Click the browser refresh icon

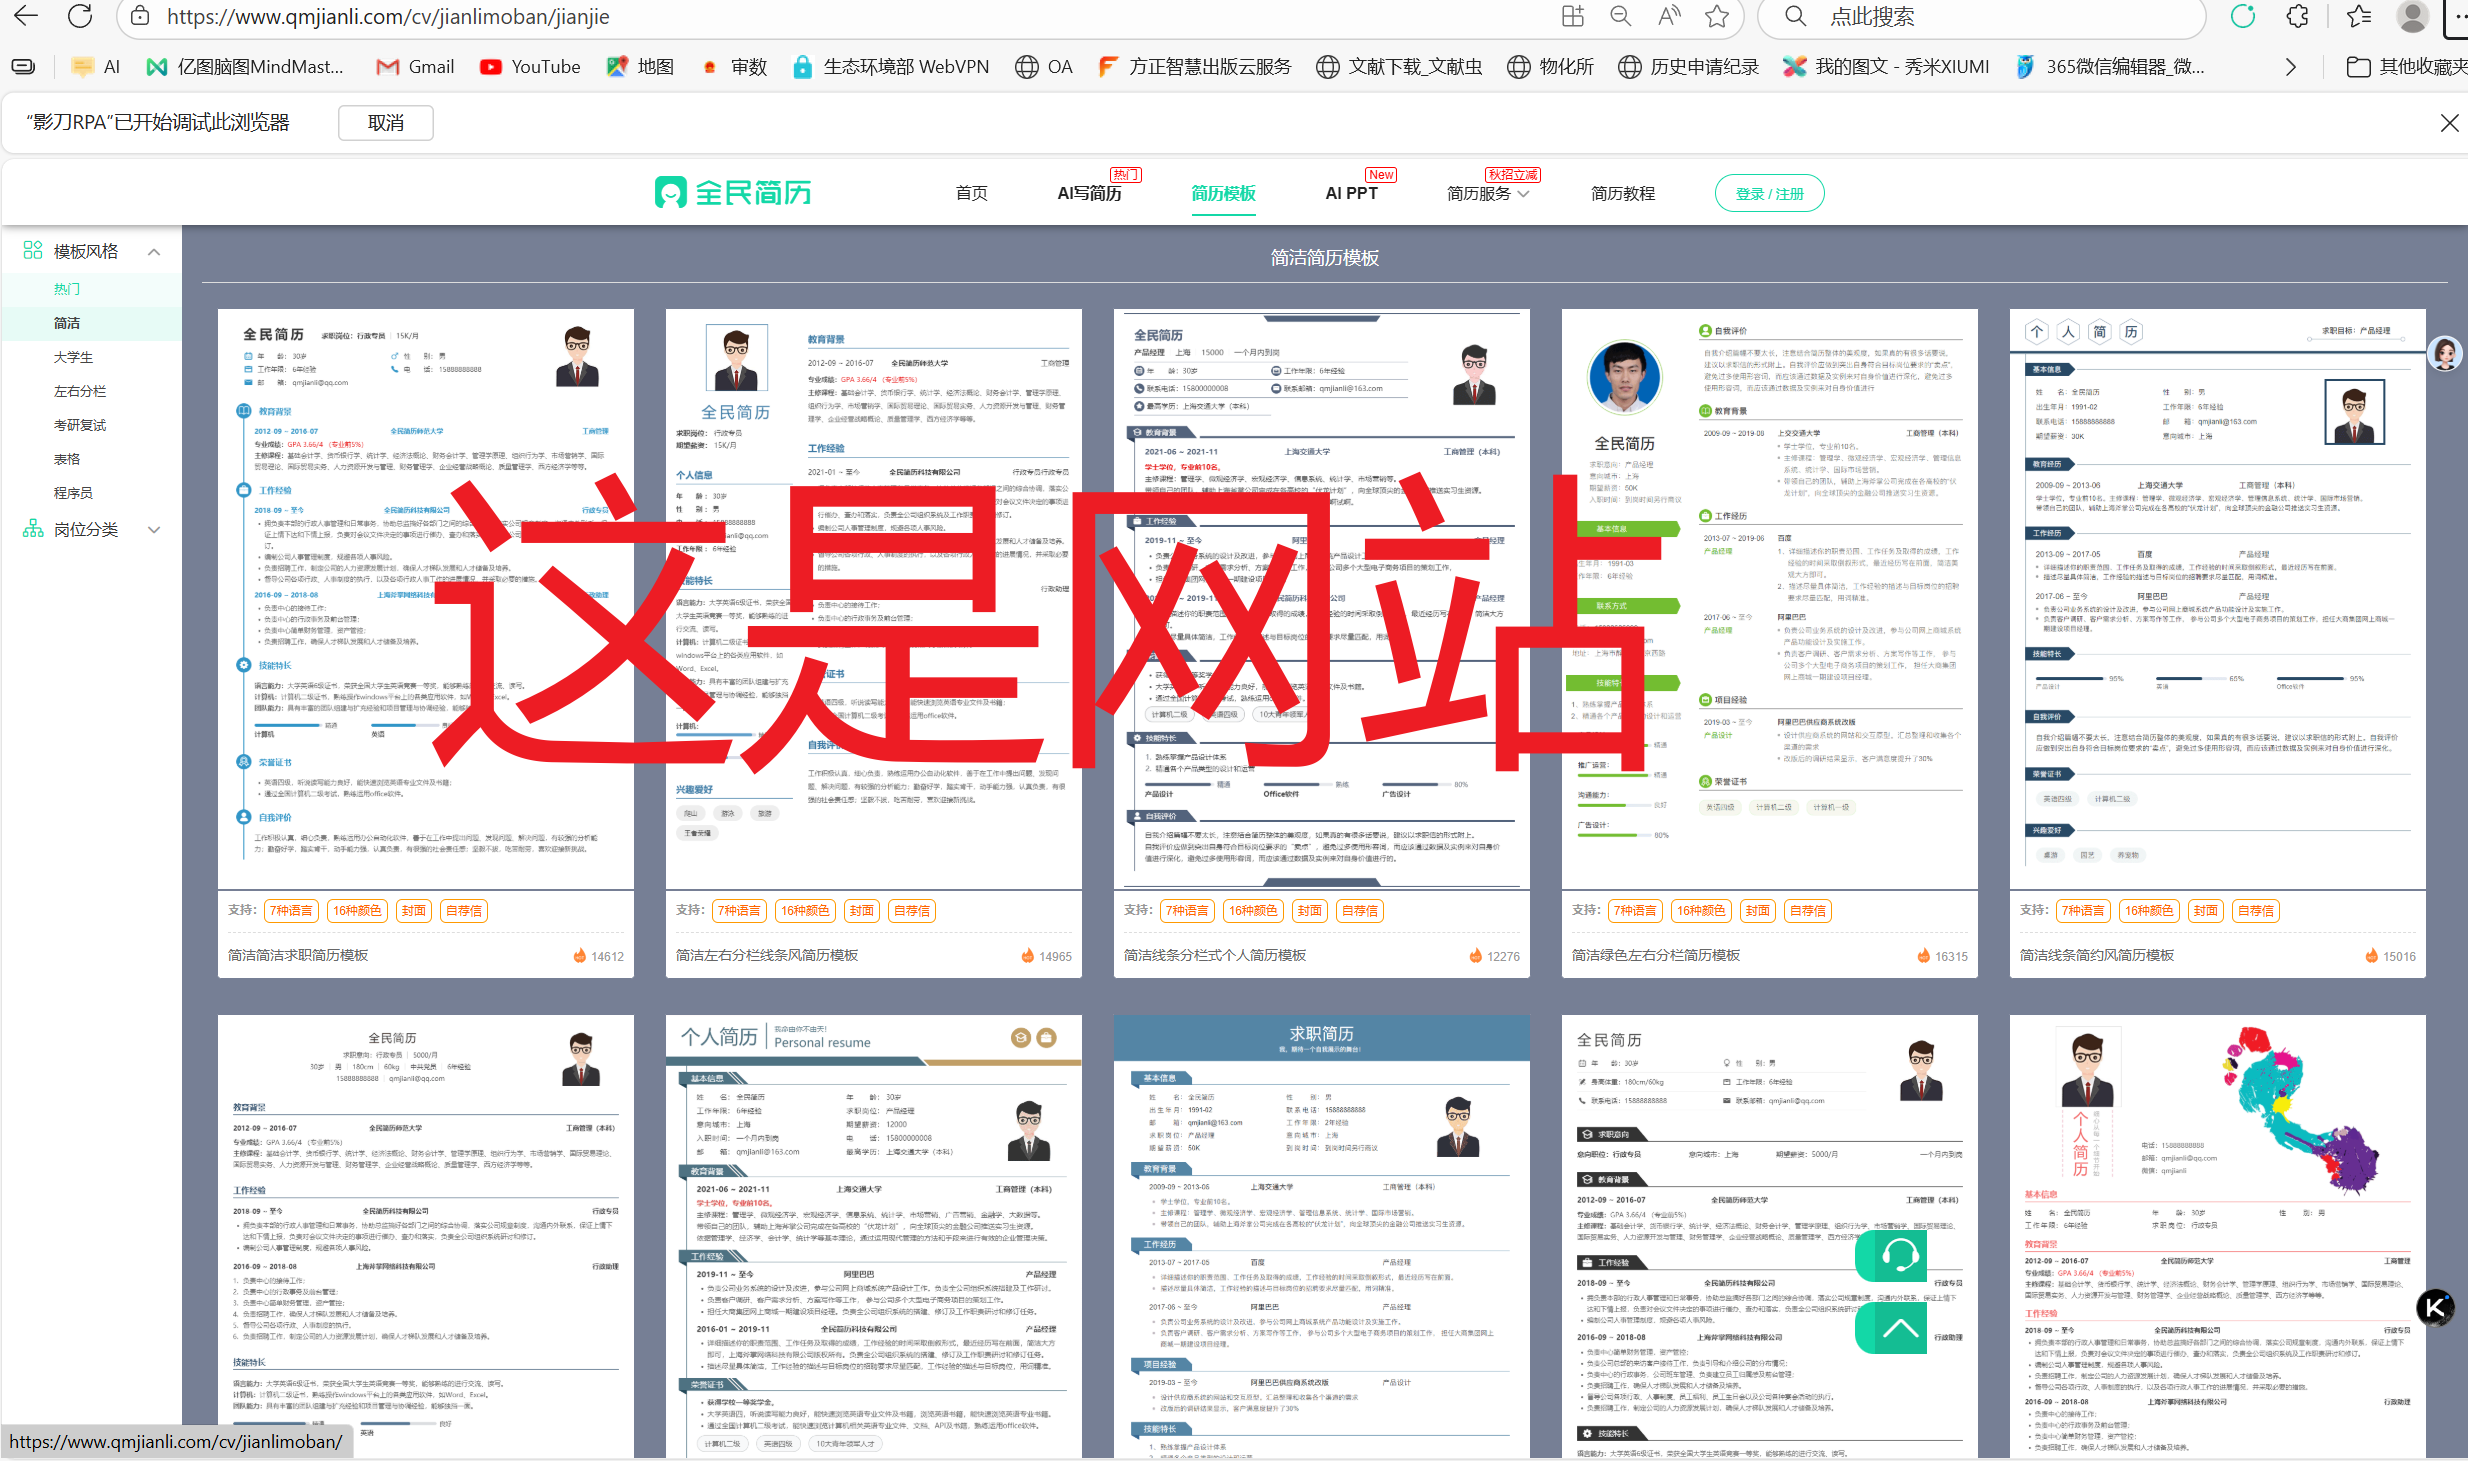click(x=80, y=16)
